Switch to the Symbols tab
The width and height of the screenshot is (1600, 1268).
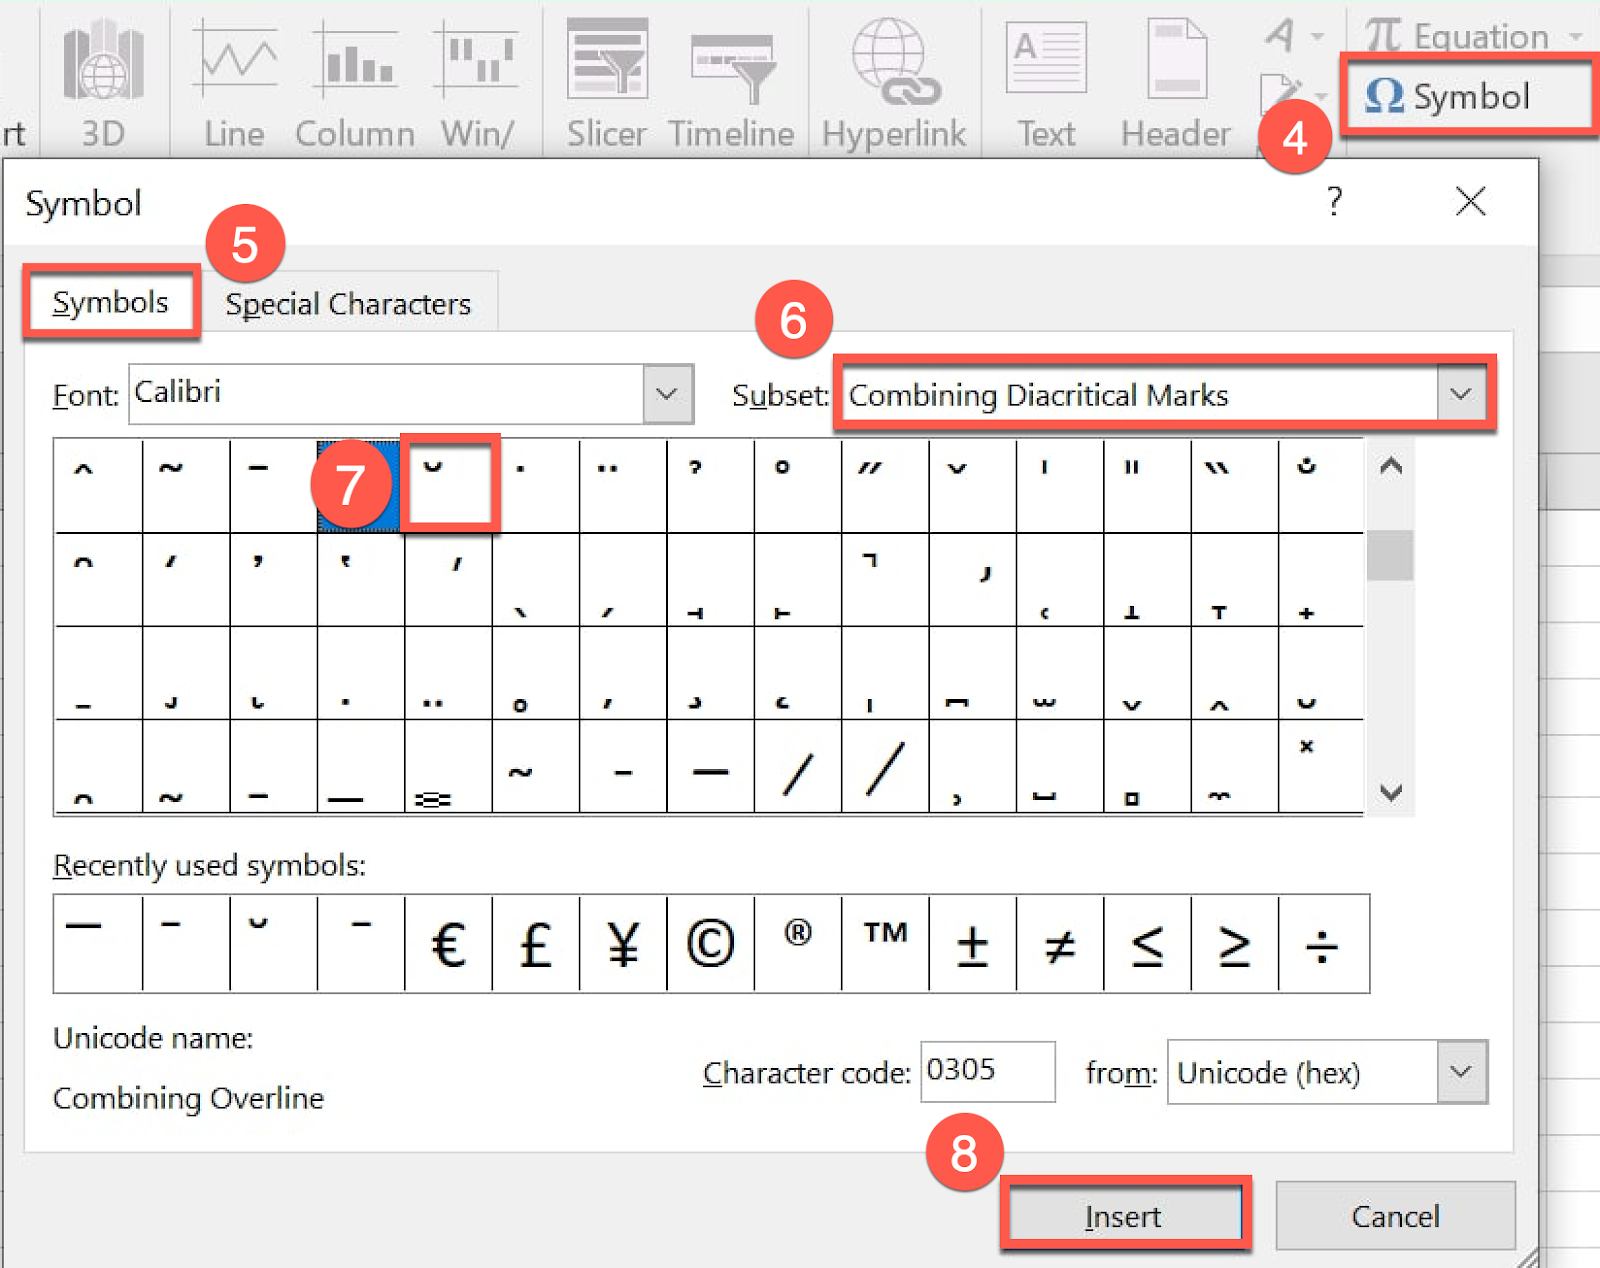click(110, 302)
